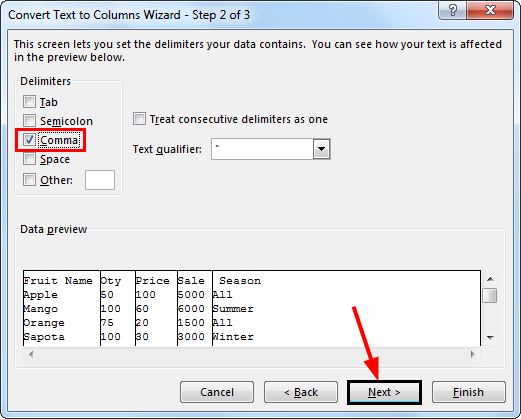Open the Text qualifier dropdown arrow

click(x=321, y=149)
